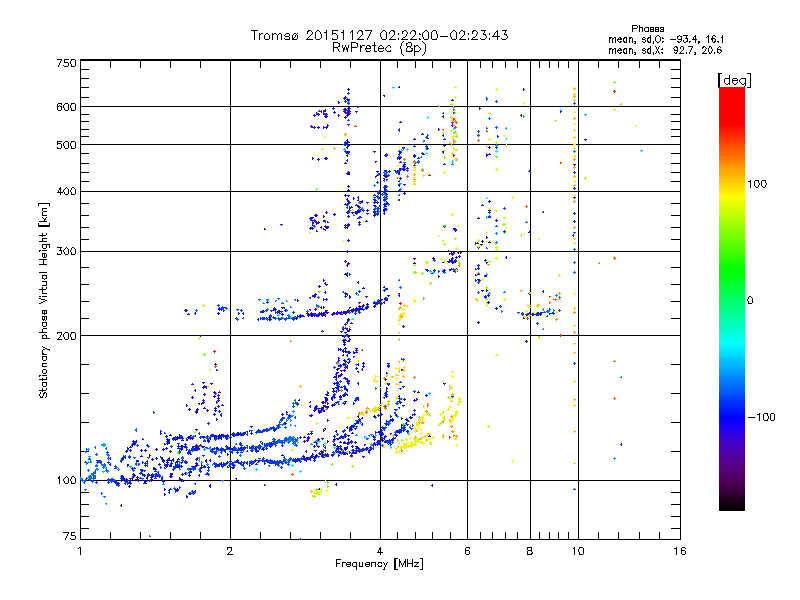Click the plot title 'Tromsø 20151127 02:22:00-02:23:43'
The height and width of the screenshot is (600, 800).
[x=379, y=35]
